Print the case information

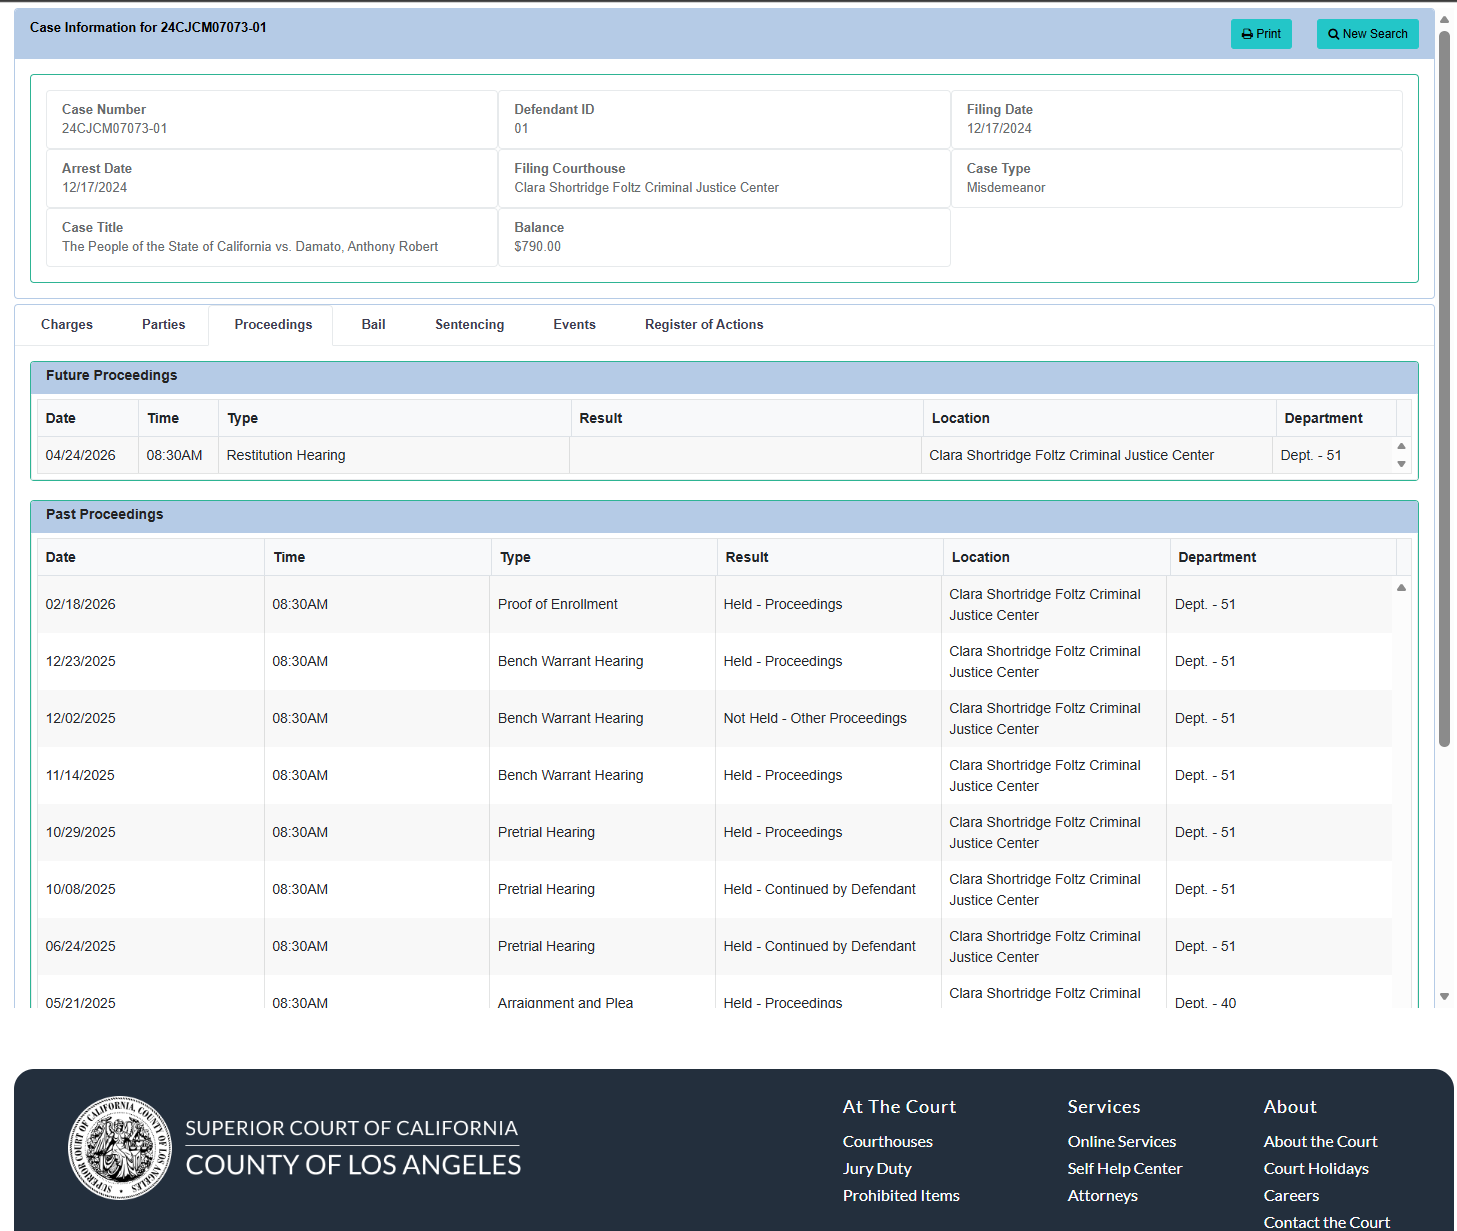coord(1261,33)
